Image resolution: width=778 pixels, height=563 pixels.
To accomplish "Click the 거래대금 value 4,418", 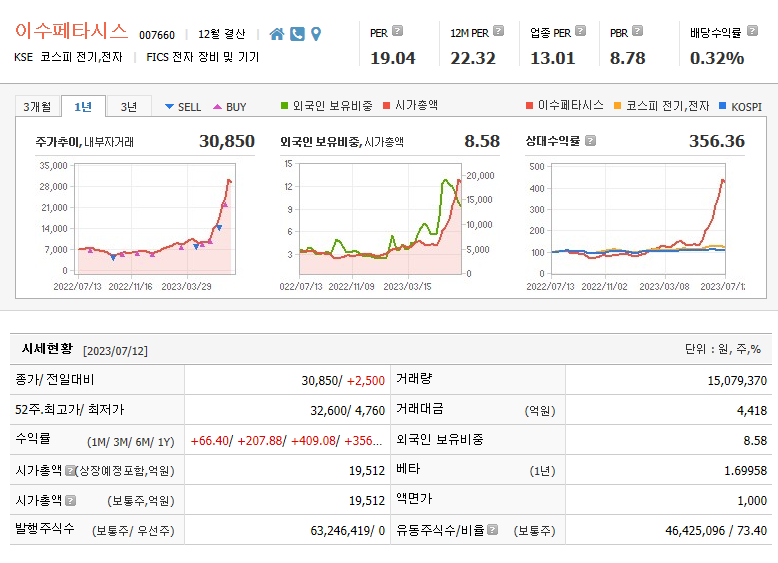I will pos(752,411).
